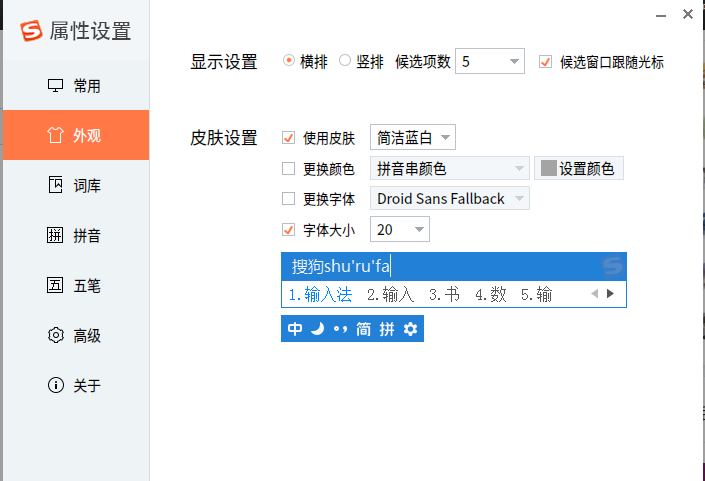Minimize the 属性设置 window

(x=660, y=15)
